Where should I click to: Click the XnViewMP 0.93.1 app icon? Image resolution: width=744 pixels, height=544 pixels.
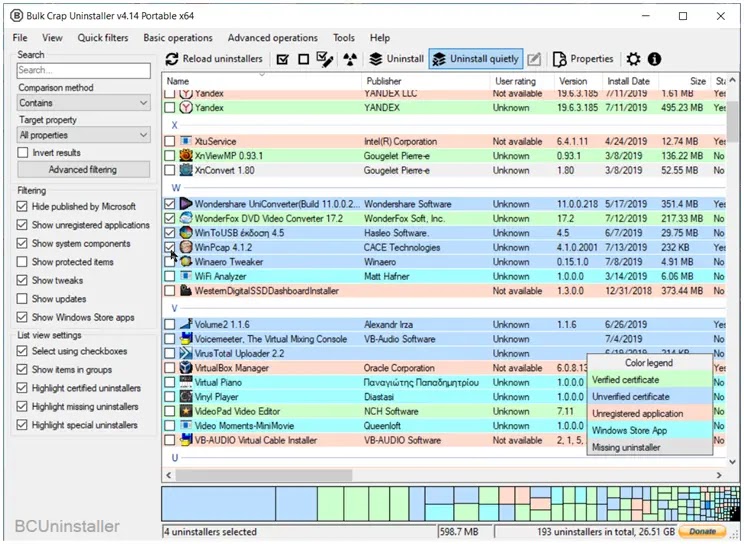coord(186,155)
